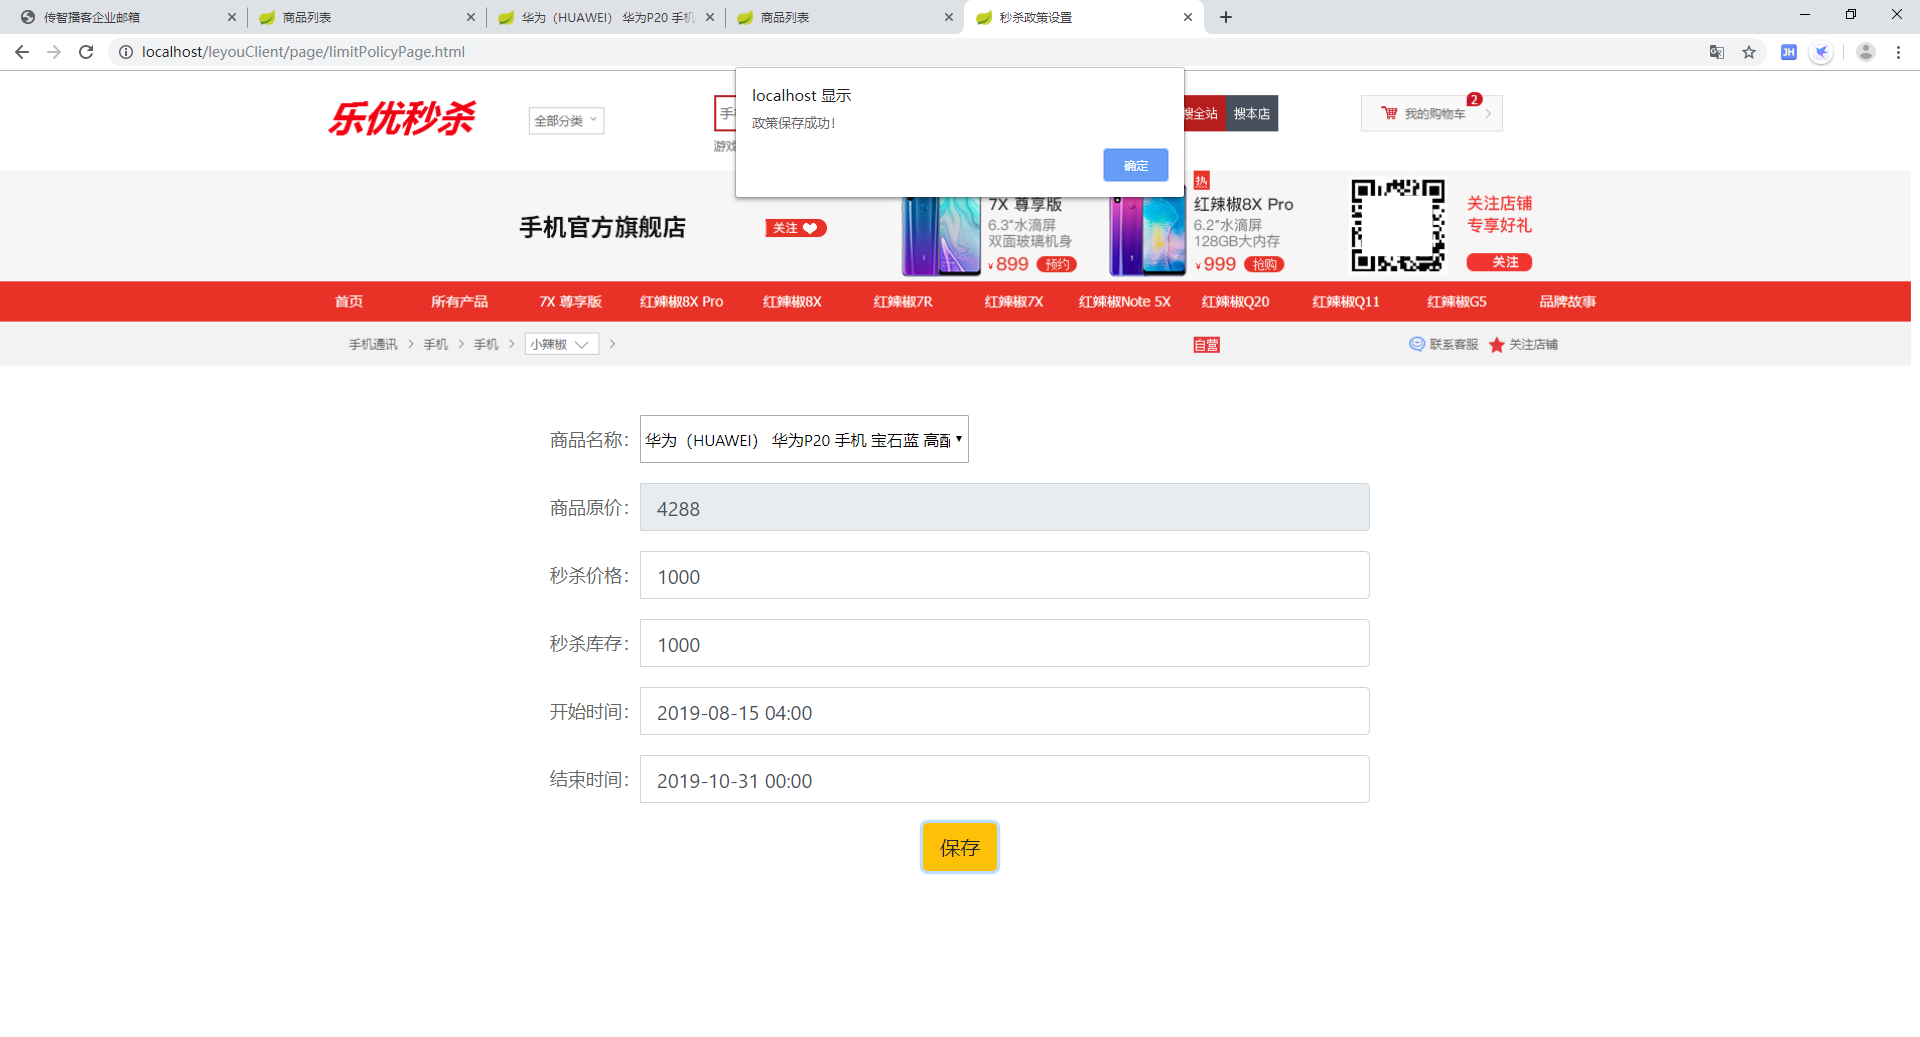Click the 7X 尊享版 phone image
Screen dimensions: 1920x1037
941,235
